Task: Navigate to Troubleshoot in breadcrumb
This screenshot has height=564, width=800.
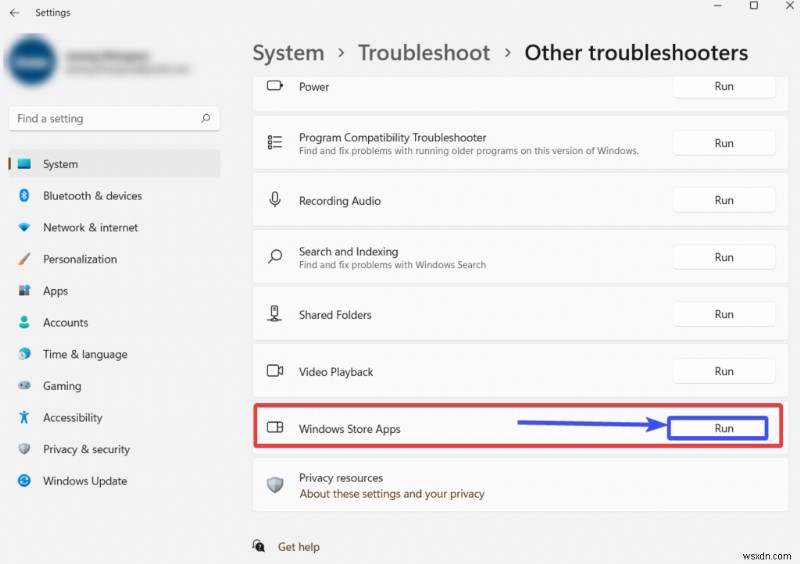Action: click(x=423, y=53)
